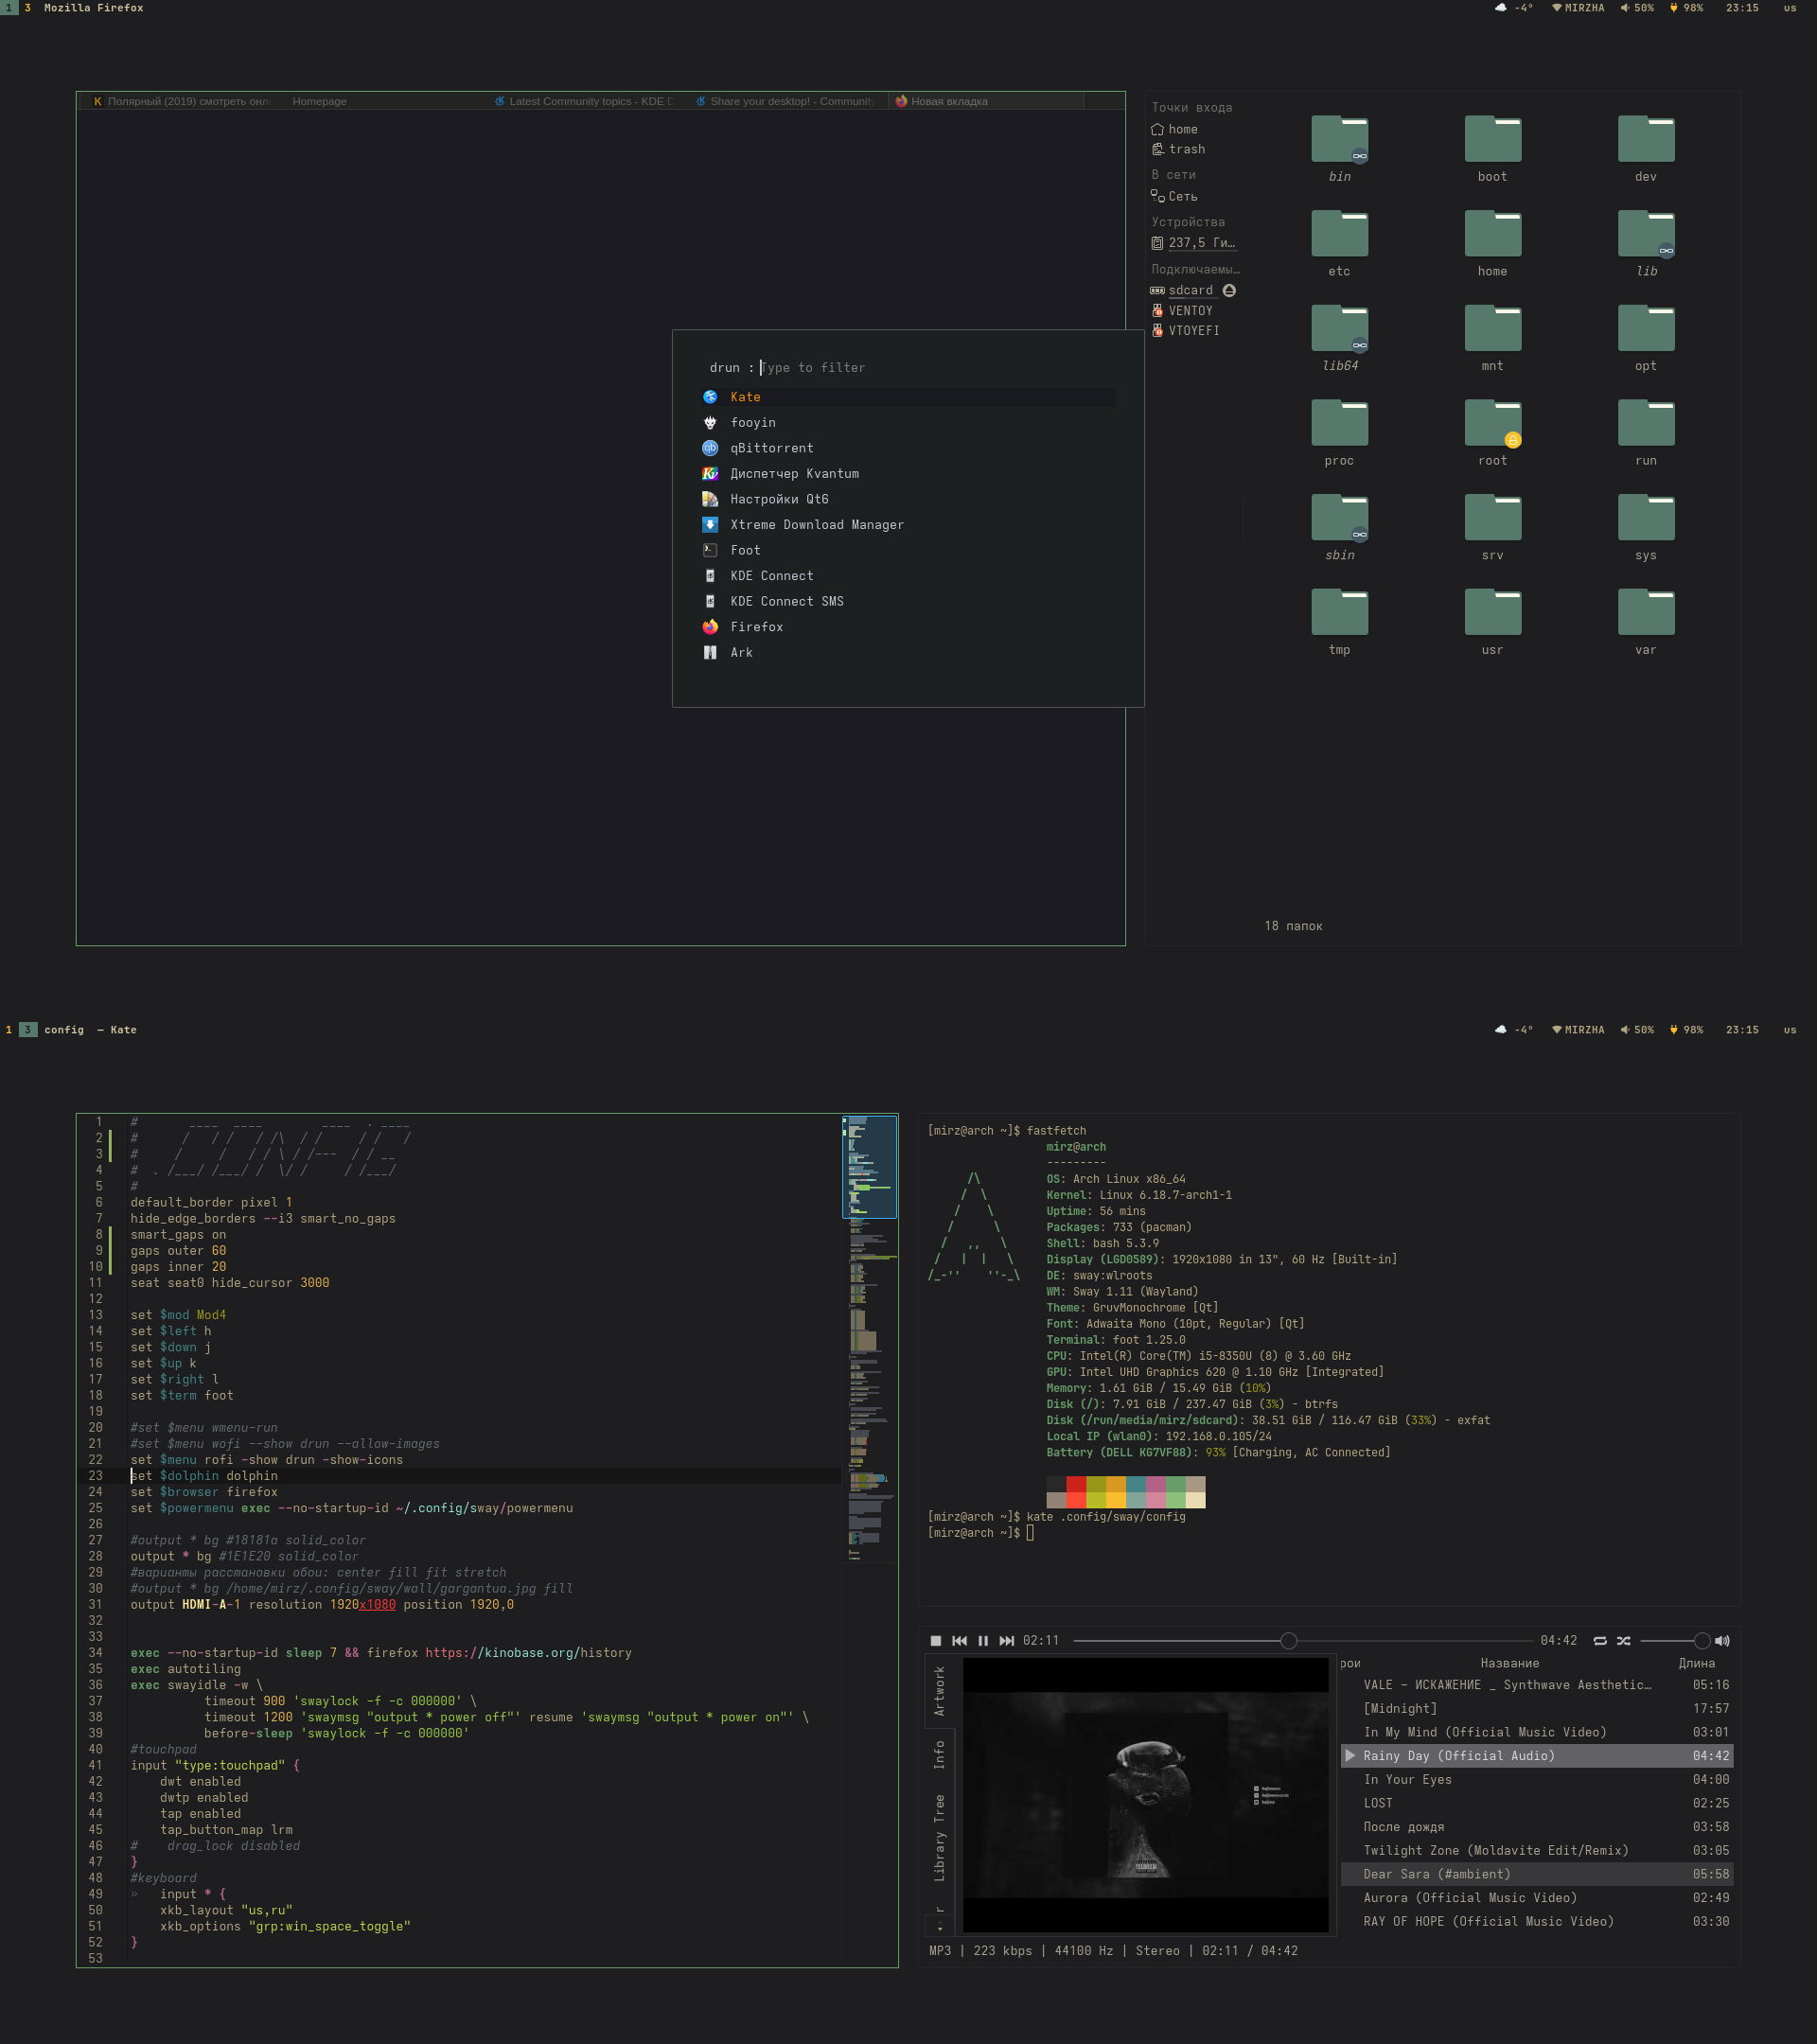Viewport: 1817px width, 2044px height.
Task: Expand the side tabs overflow arrow
Action: click(x=940, y=1929)
